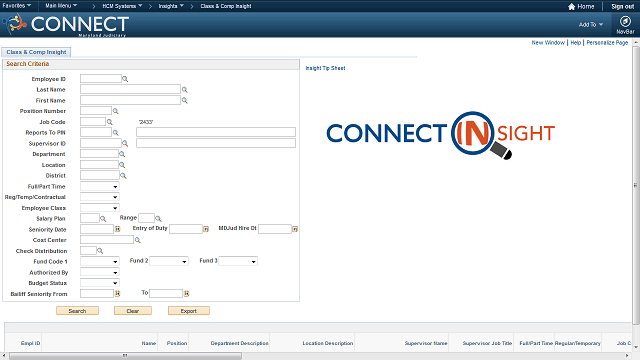This screenshot has width=640, height=360.
Task: Click the Supervisor Name column header
Action: (426, 343)
